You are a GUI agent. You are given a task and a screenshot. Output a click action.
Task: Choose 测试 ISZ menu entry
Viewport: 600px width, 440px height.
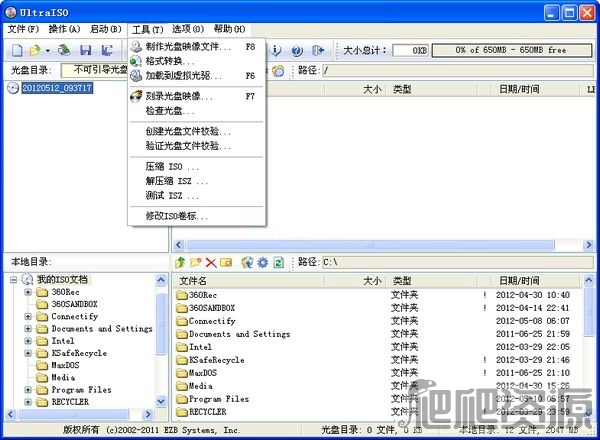pos(197,196)
